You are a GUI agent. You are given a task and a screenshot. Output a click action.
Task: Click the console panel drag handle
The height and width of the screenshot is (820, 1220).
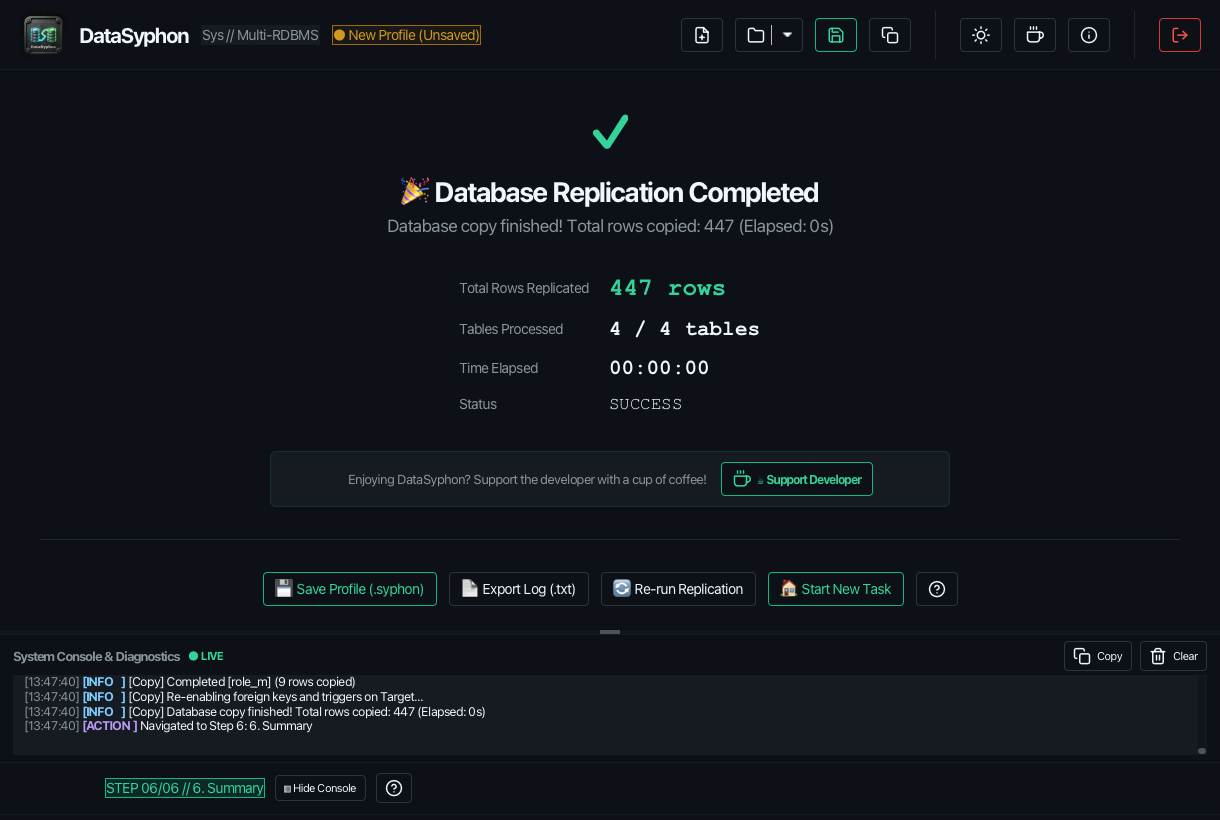coord(610,632)
